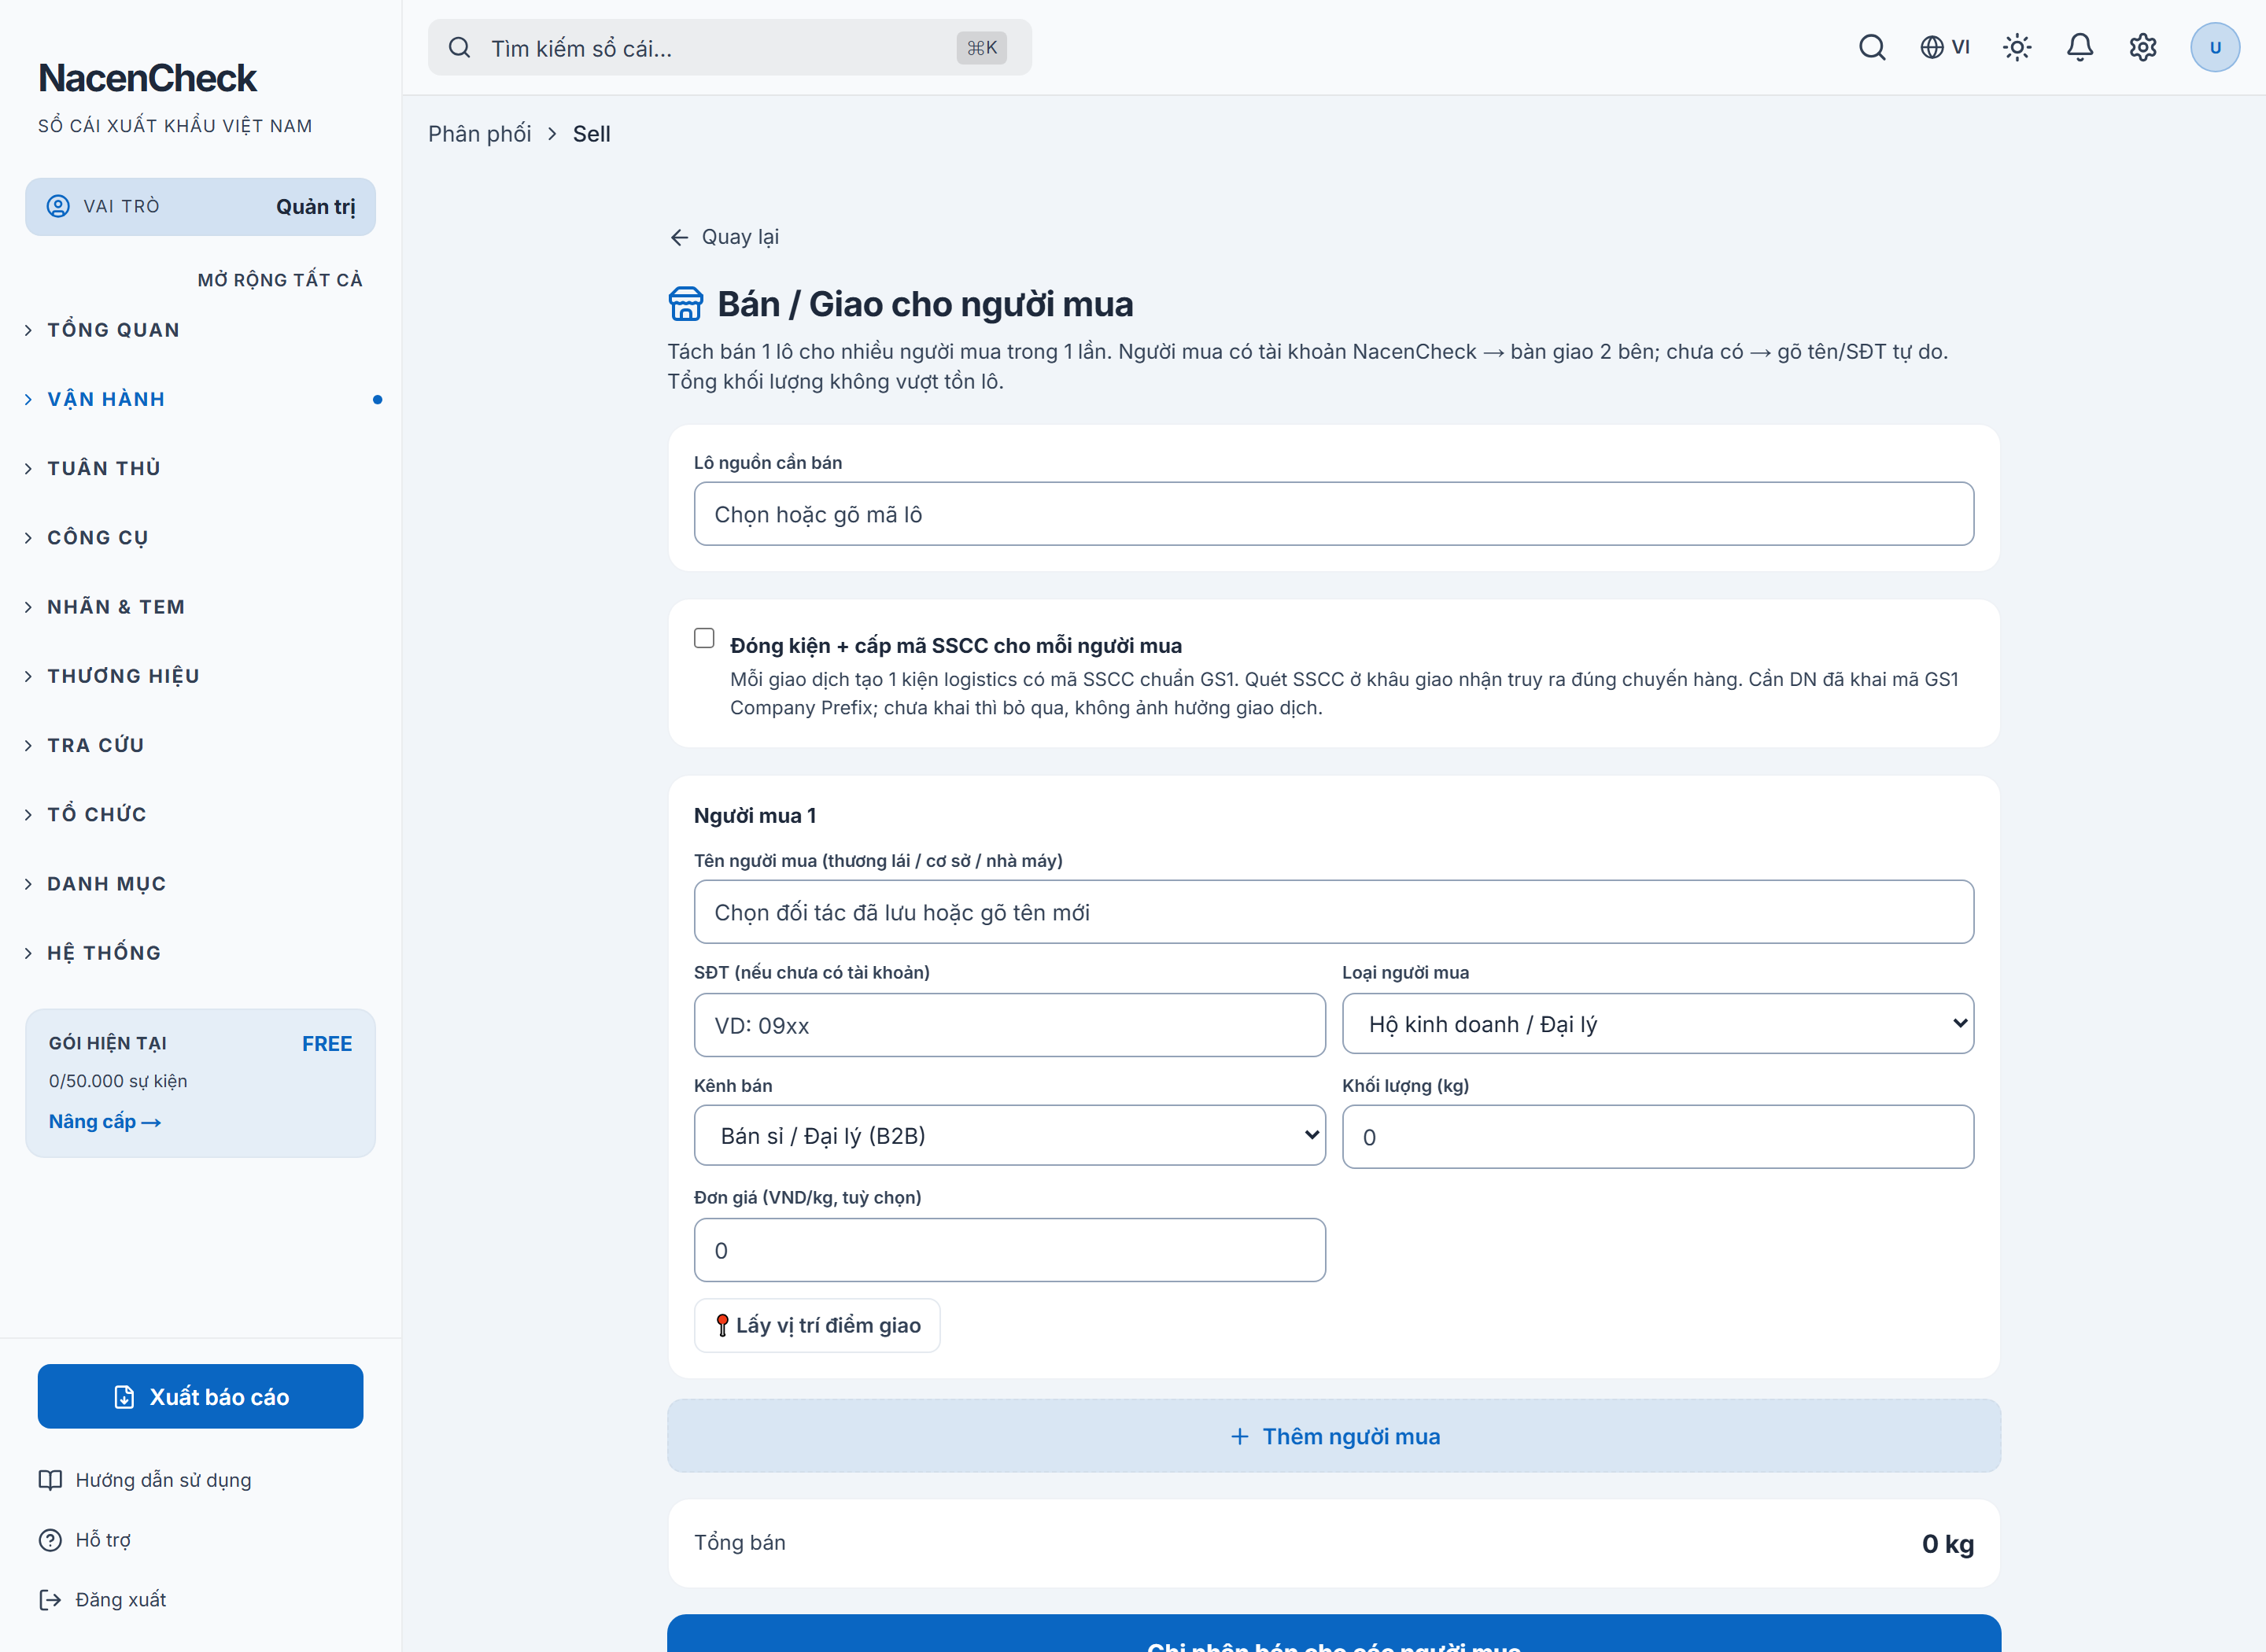This screenshot has width=2266, height=1652.
Task: Focus the SĐT phone number field
Action: [1009, 1025]
